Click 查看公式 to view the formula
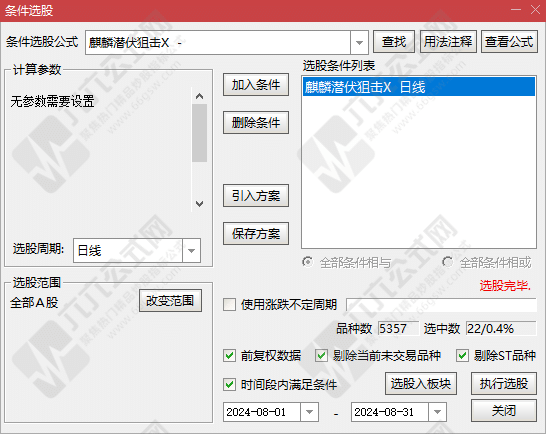The height and width of the screenshot is (434, 546). coord(509,42)
